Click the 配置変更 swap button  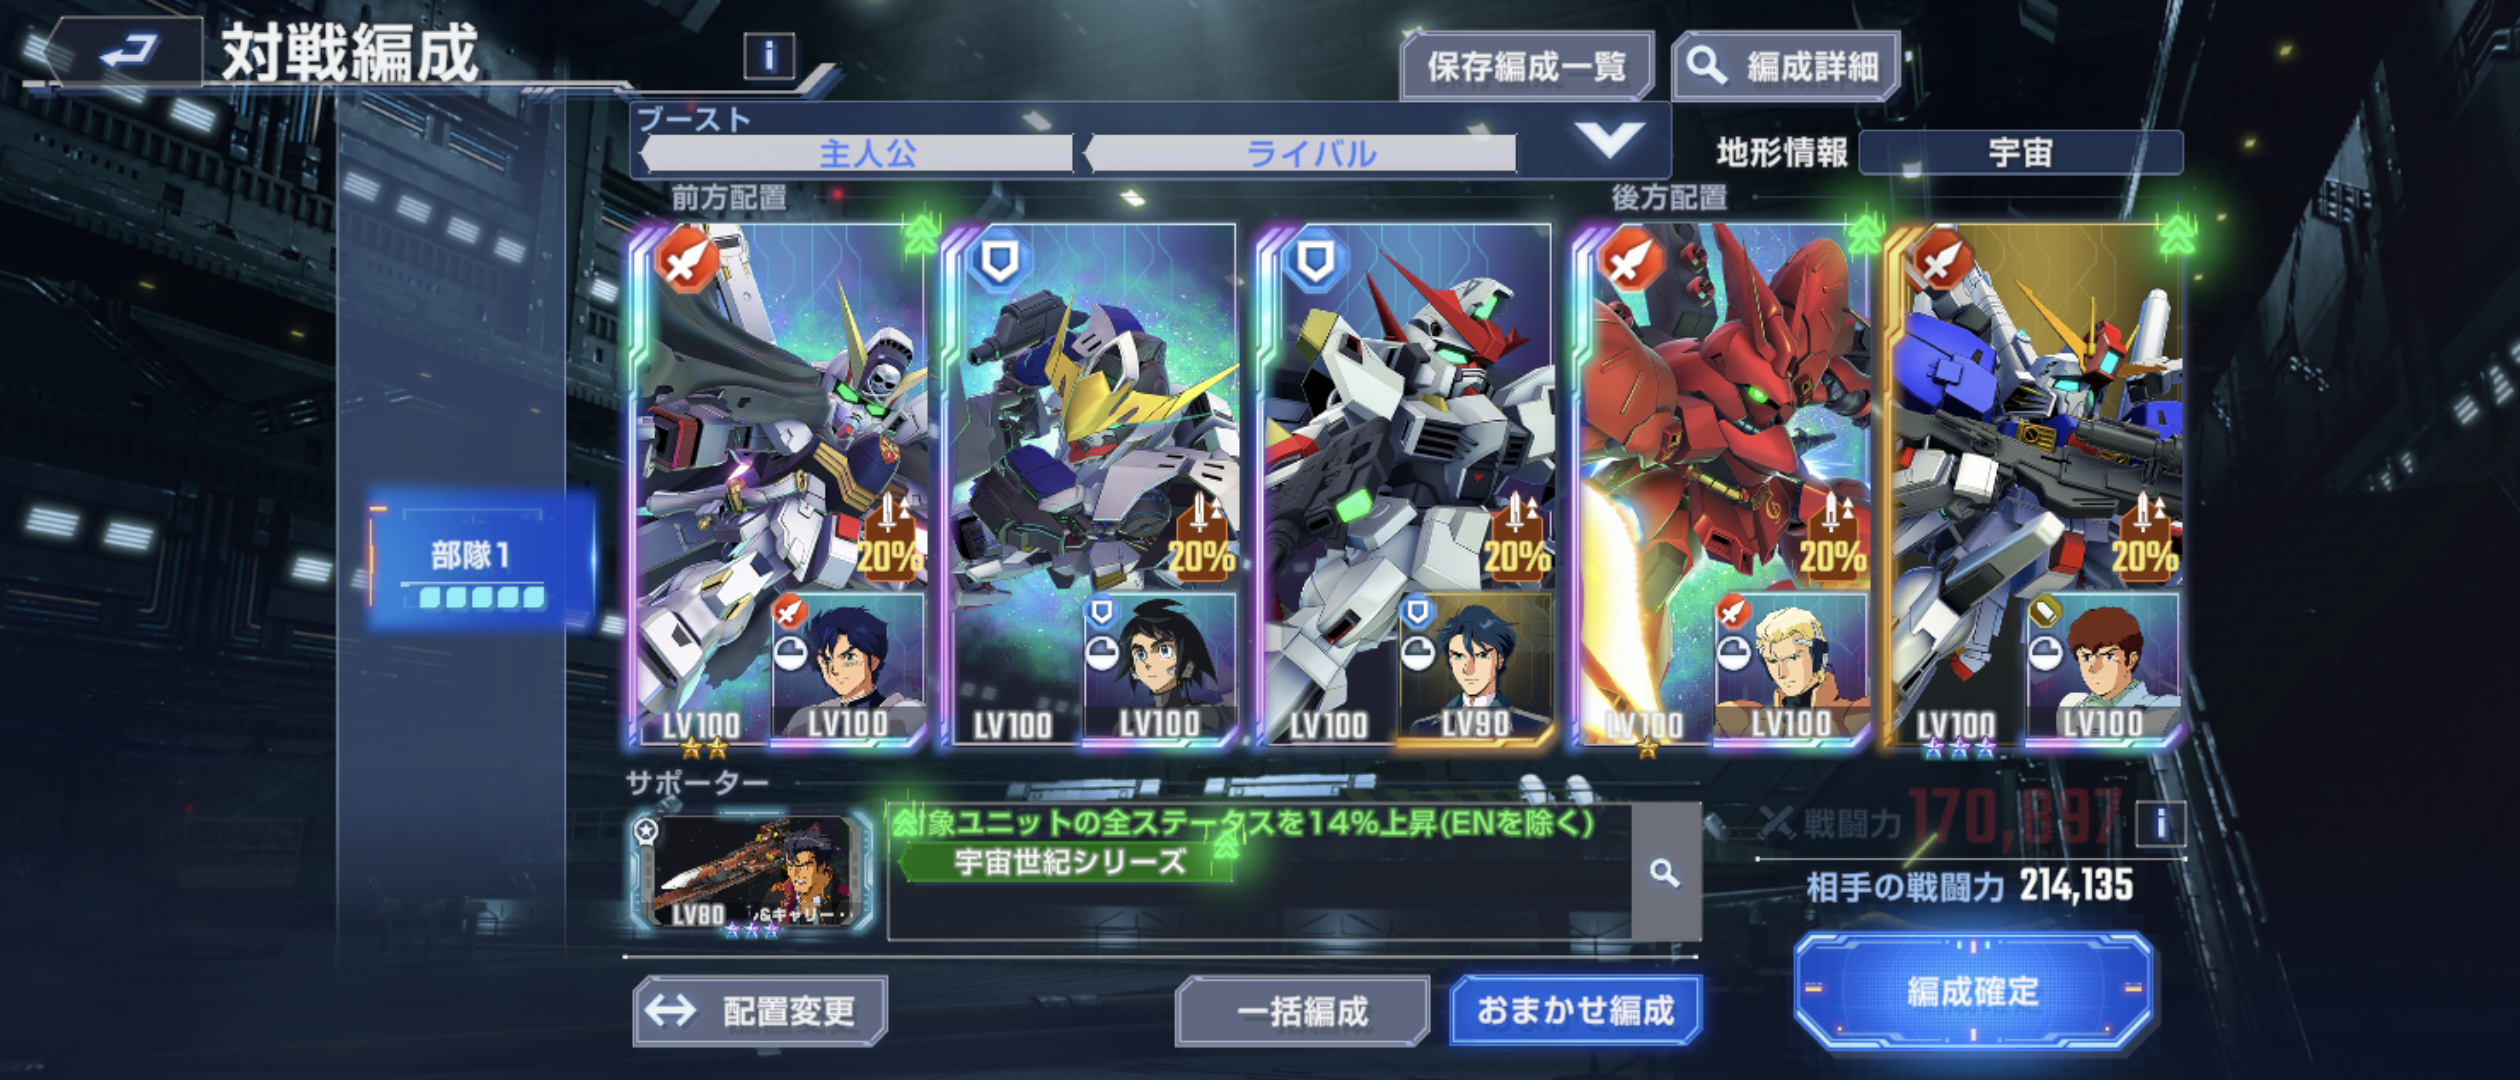tap(760, 1011)
